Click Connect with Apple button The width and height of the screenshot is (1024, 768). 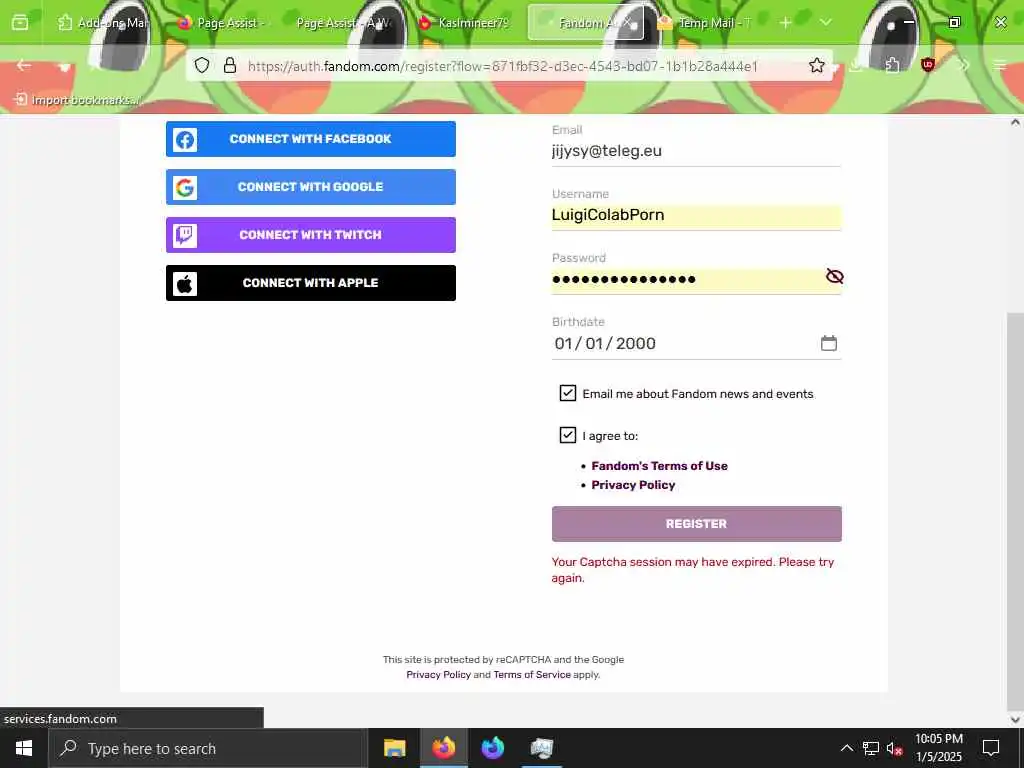311,283
